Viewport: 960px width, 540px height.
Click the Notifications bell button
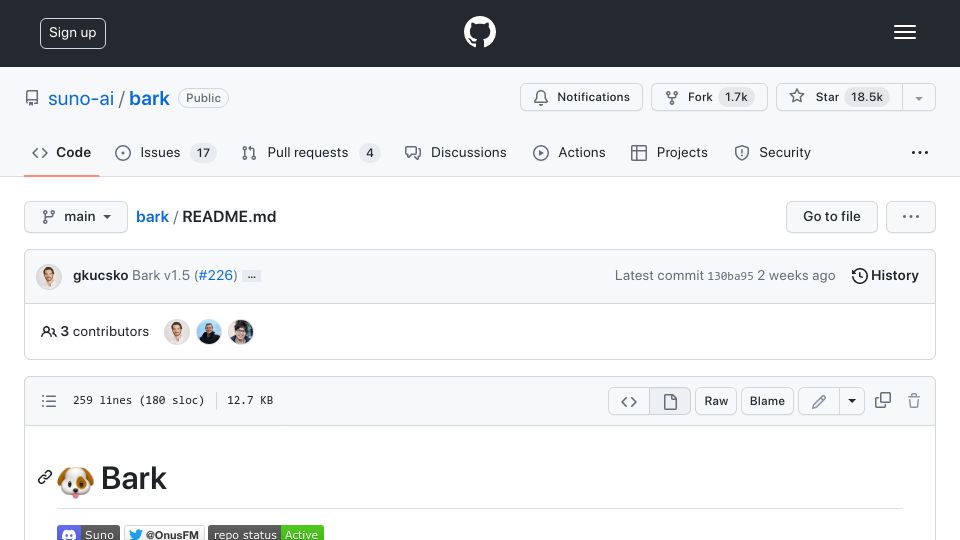click(581, 97)
